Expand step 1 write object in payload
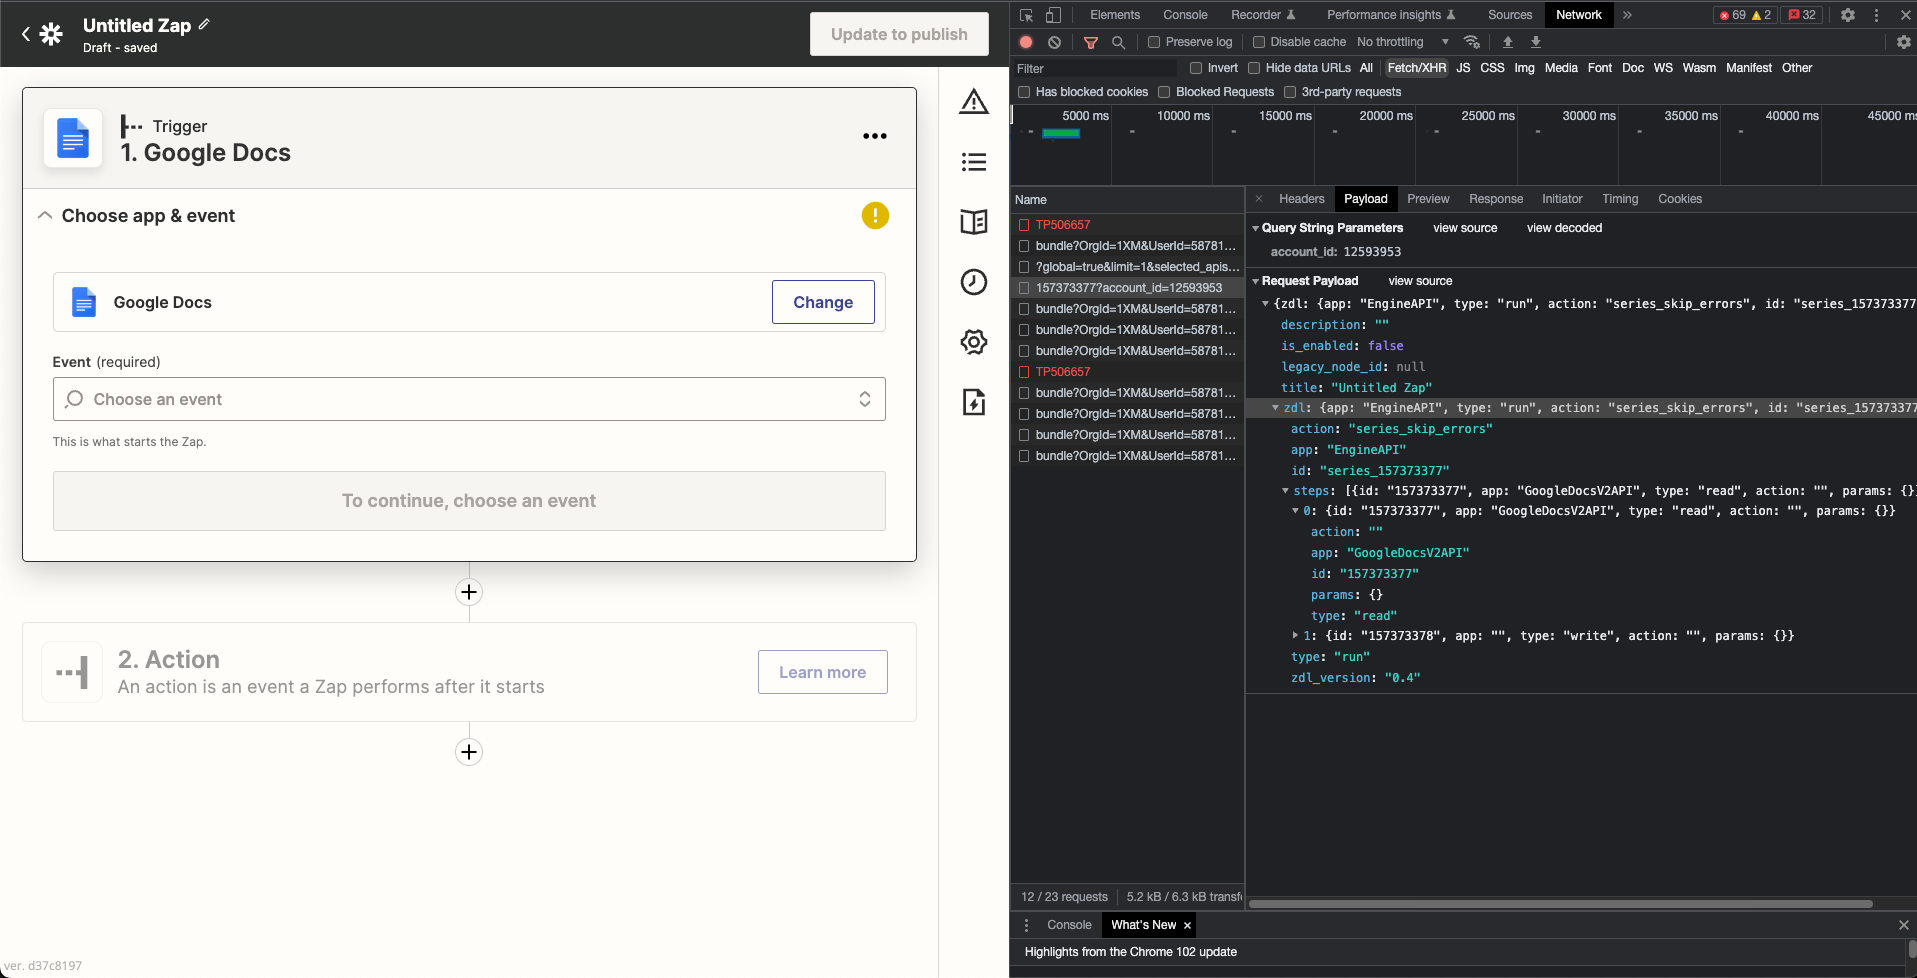Screen dimensions: 1917x978 (1296, 636)
